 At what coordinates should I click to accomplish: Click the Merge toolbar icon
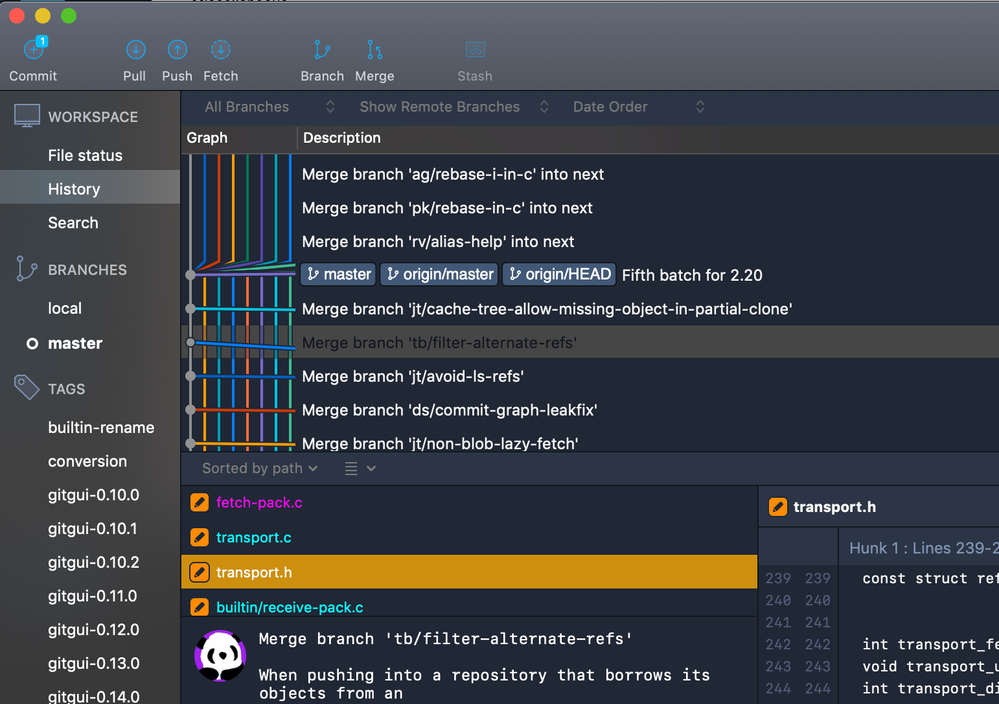click(x=375, y=50)
